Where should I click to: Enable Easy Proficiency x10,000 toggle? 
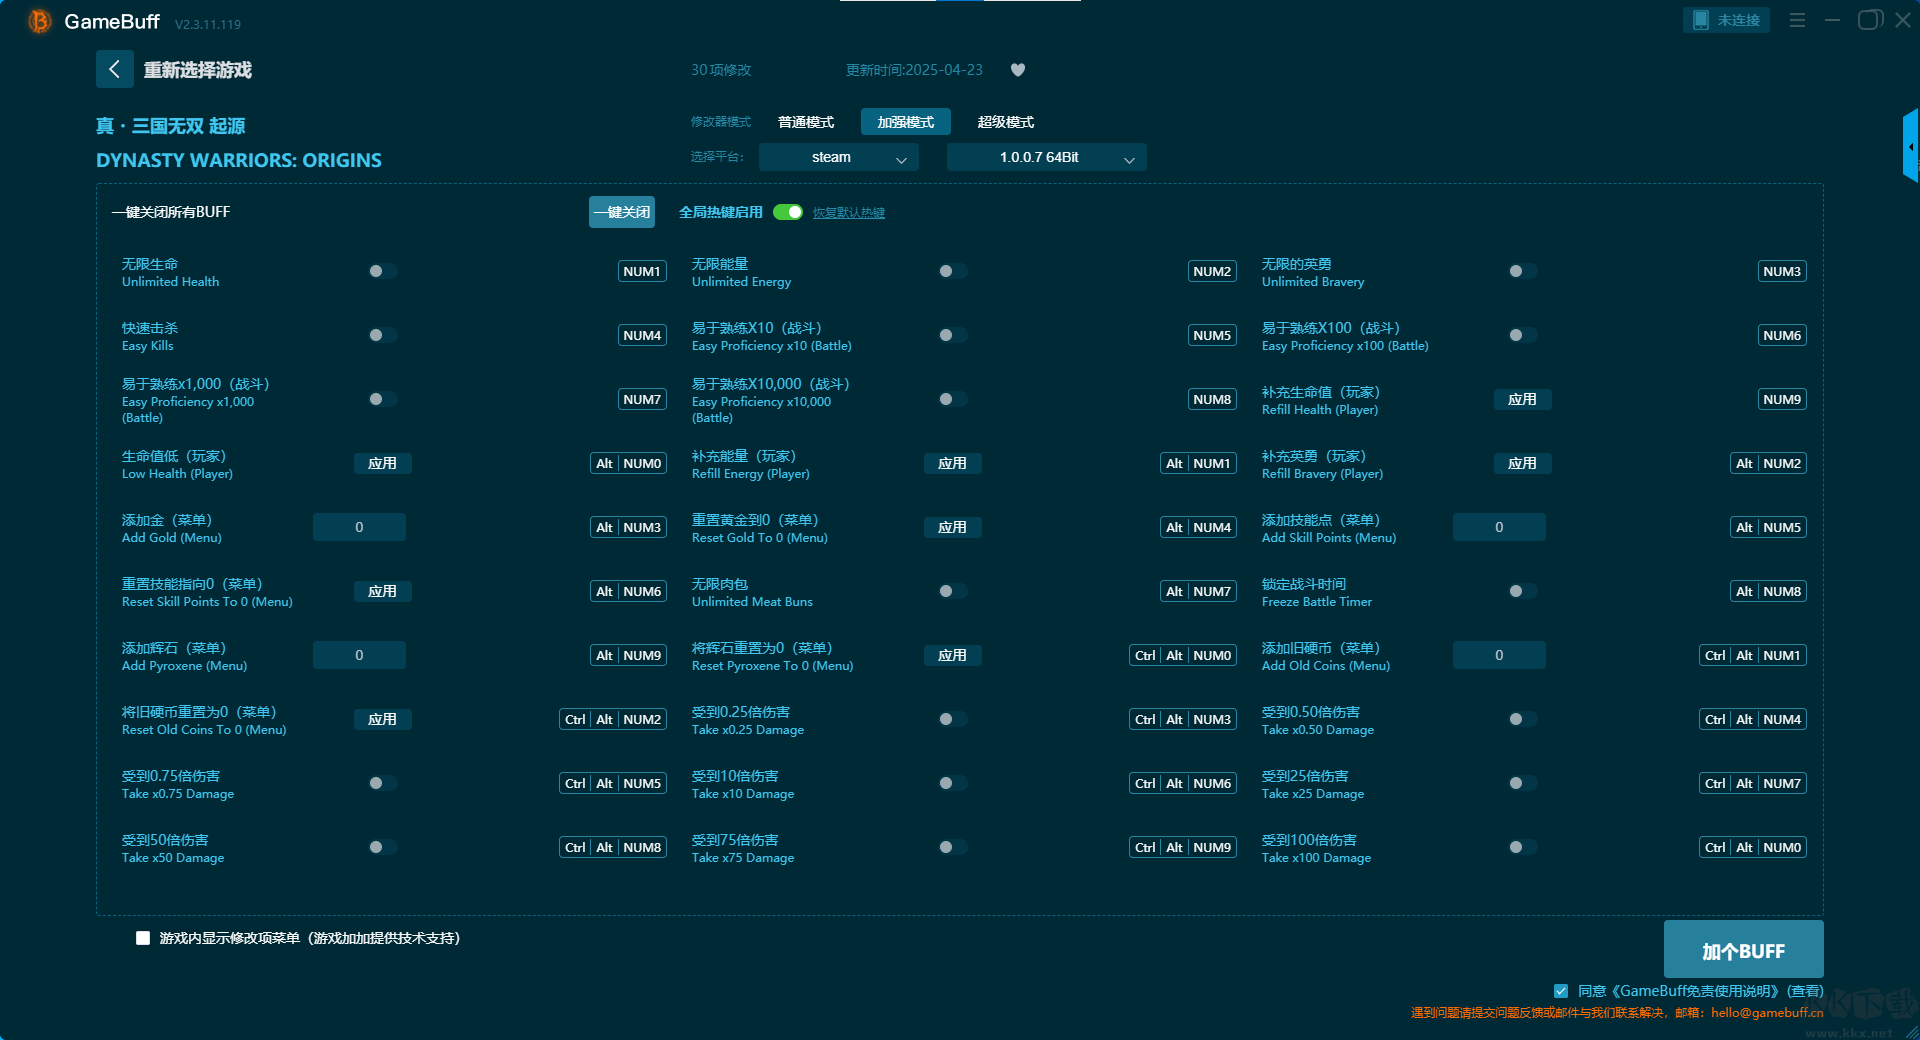tap(952, 399)
